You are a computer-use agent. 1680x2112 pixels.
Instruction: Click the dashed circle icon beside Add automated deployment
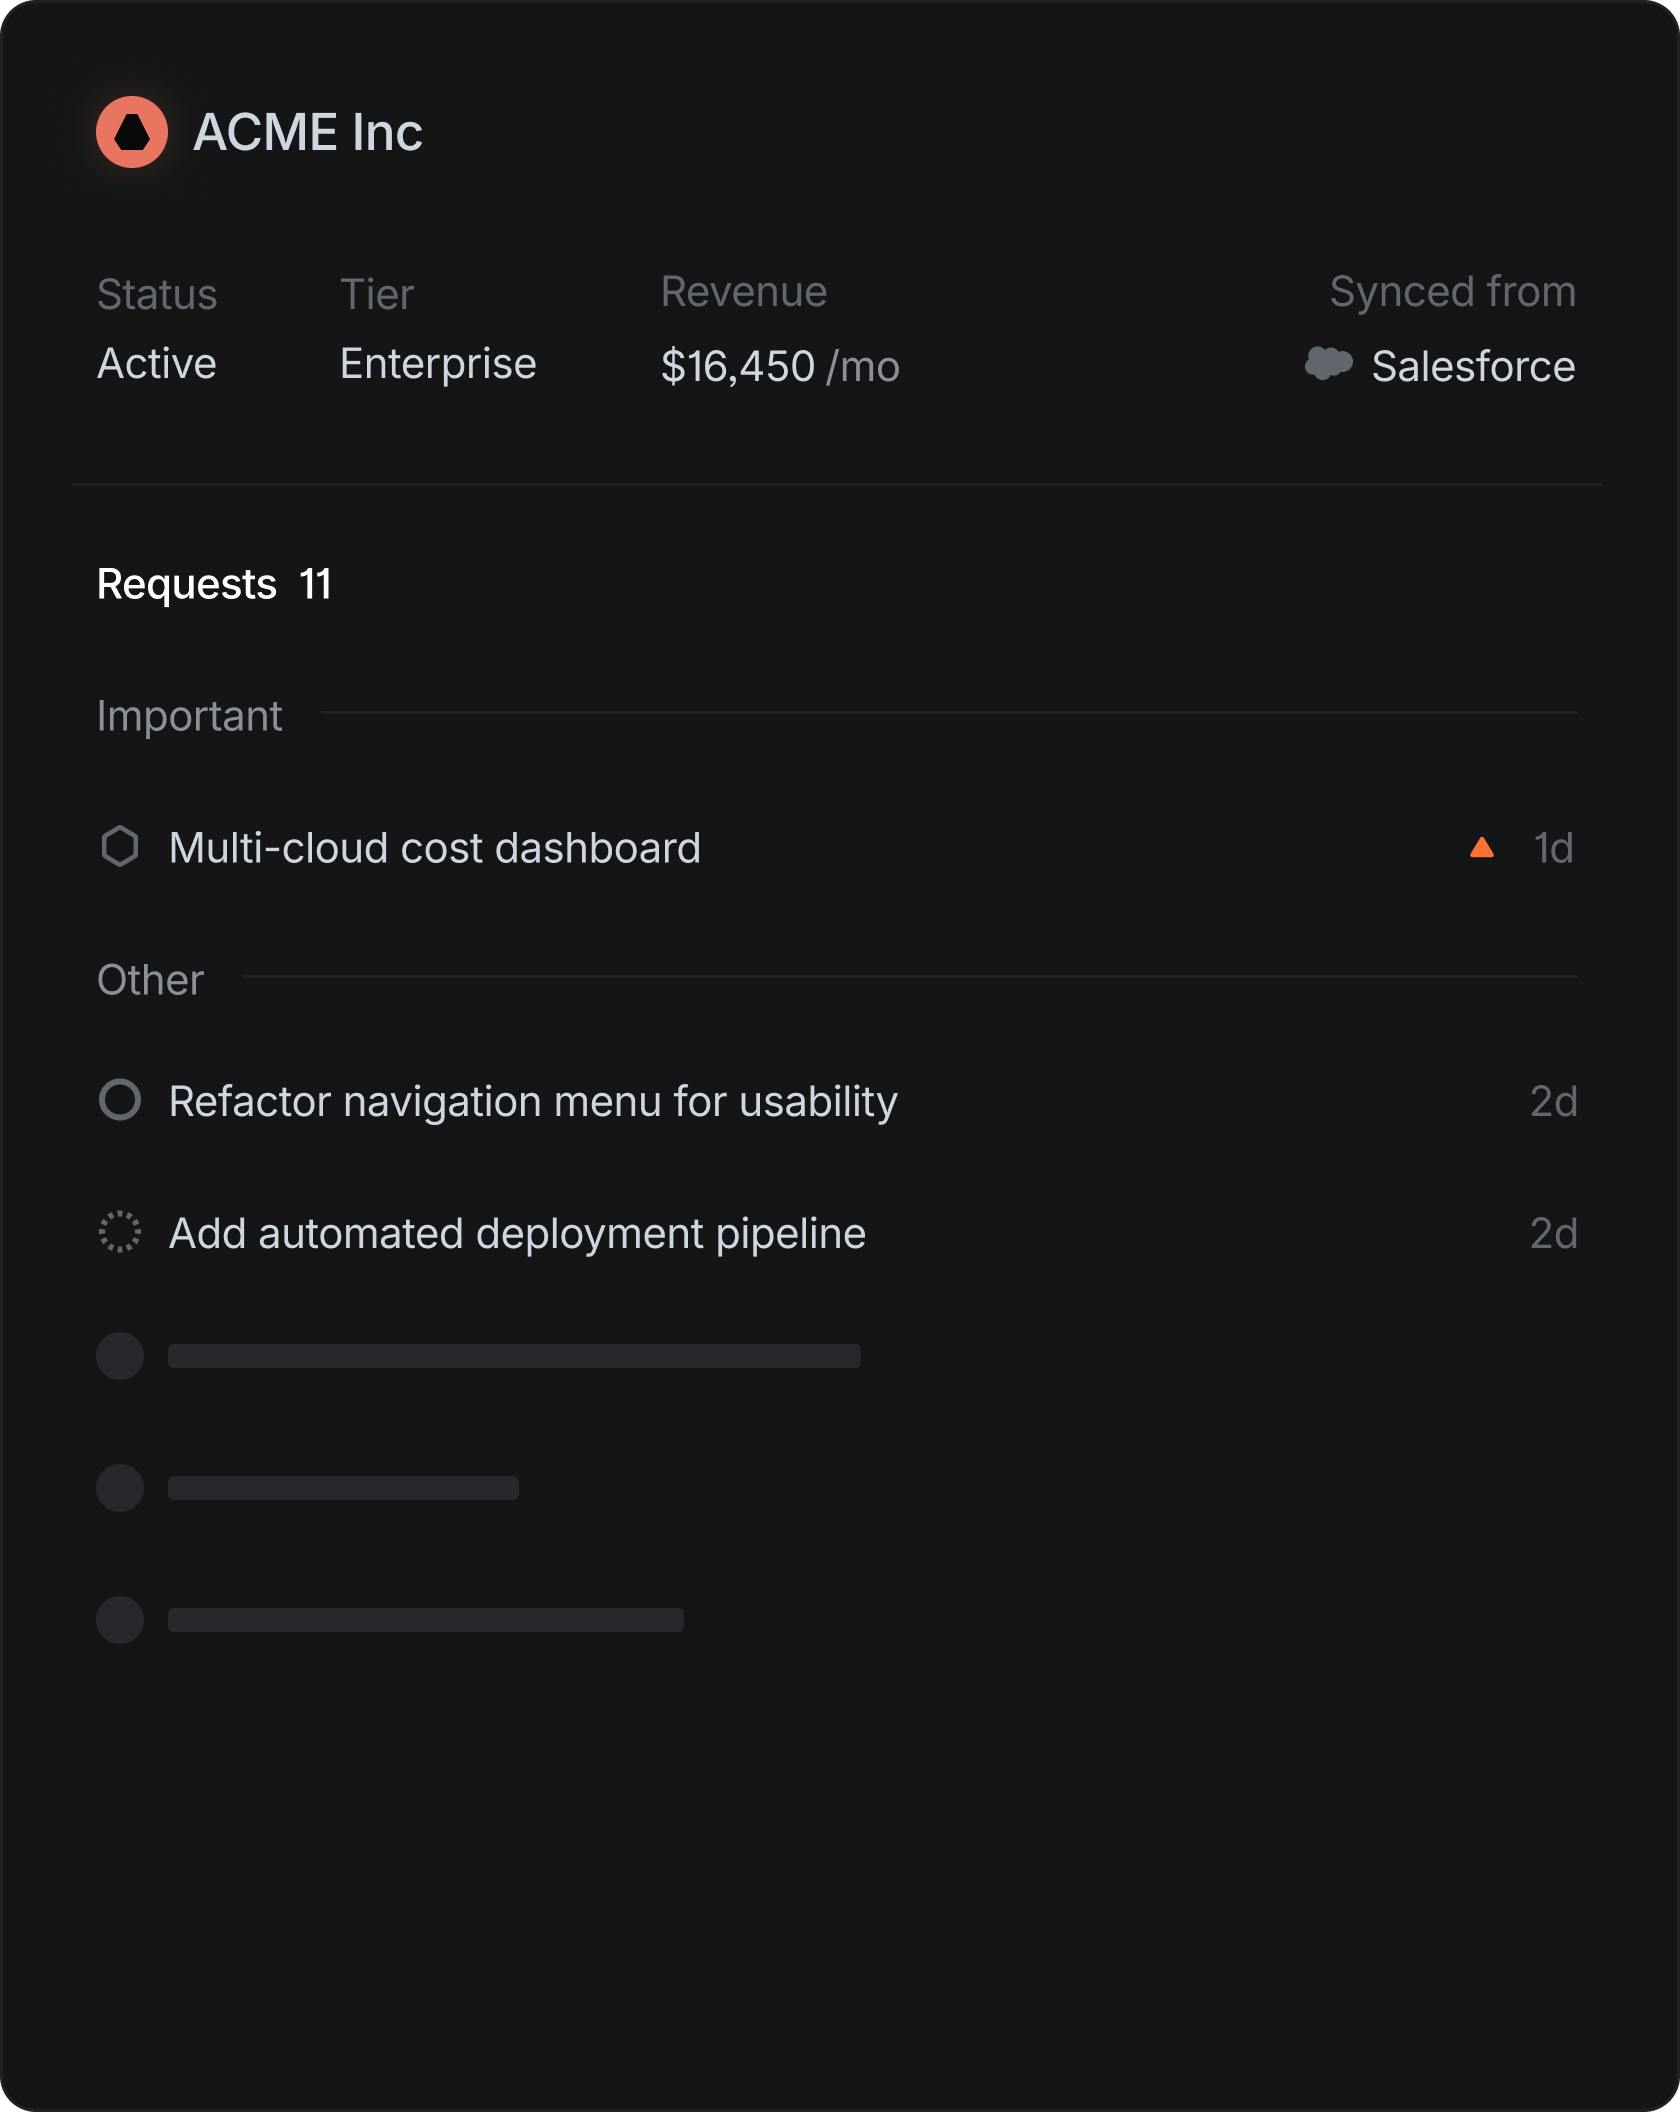[120, 1232]
